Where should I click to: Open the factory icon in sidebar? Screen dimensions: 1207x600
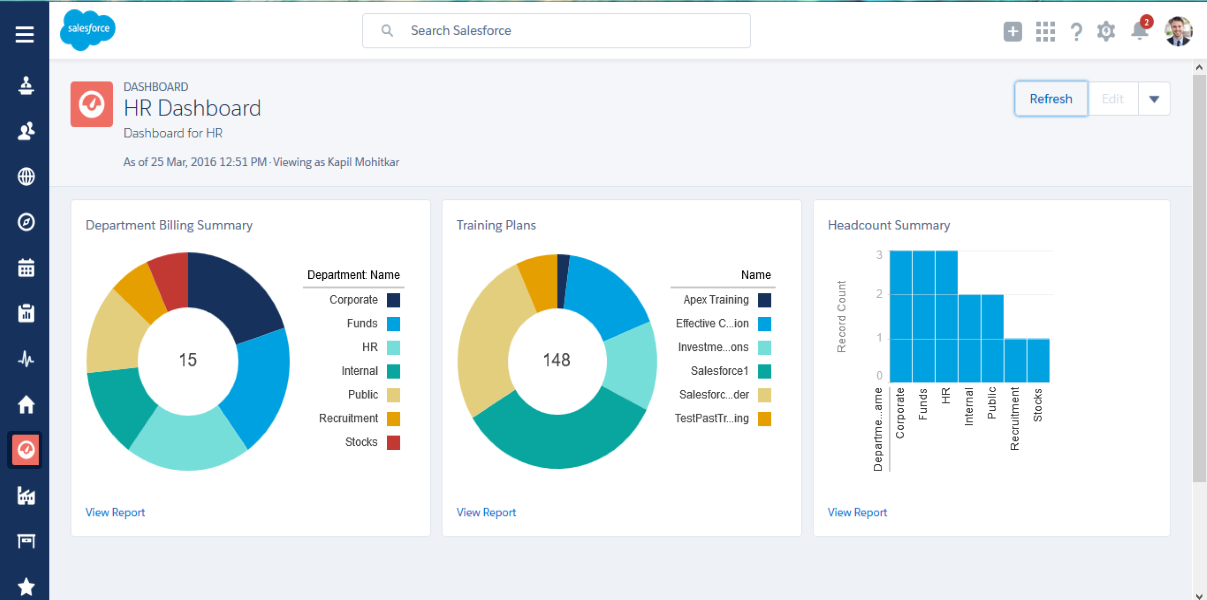click(26, 495)
